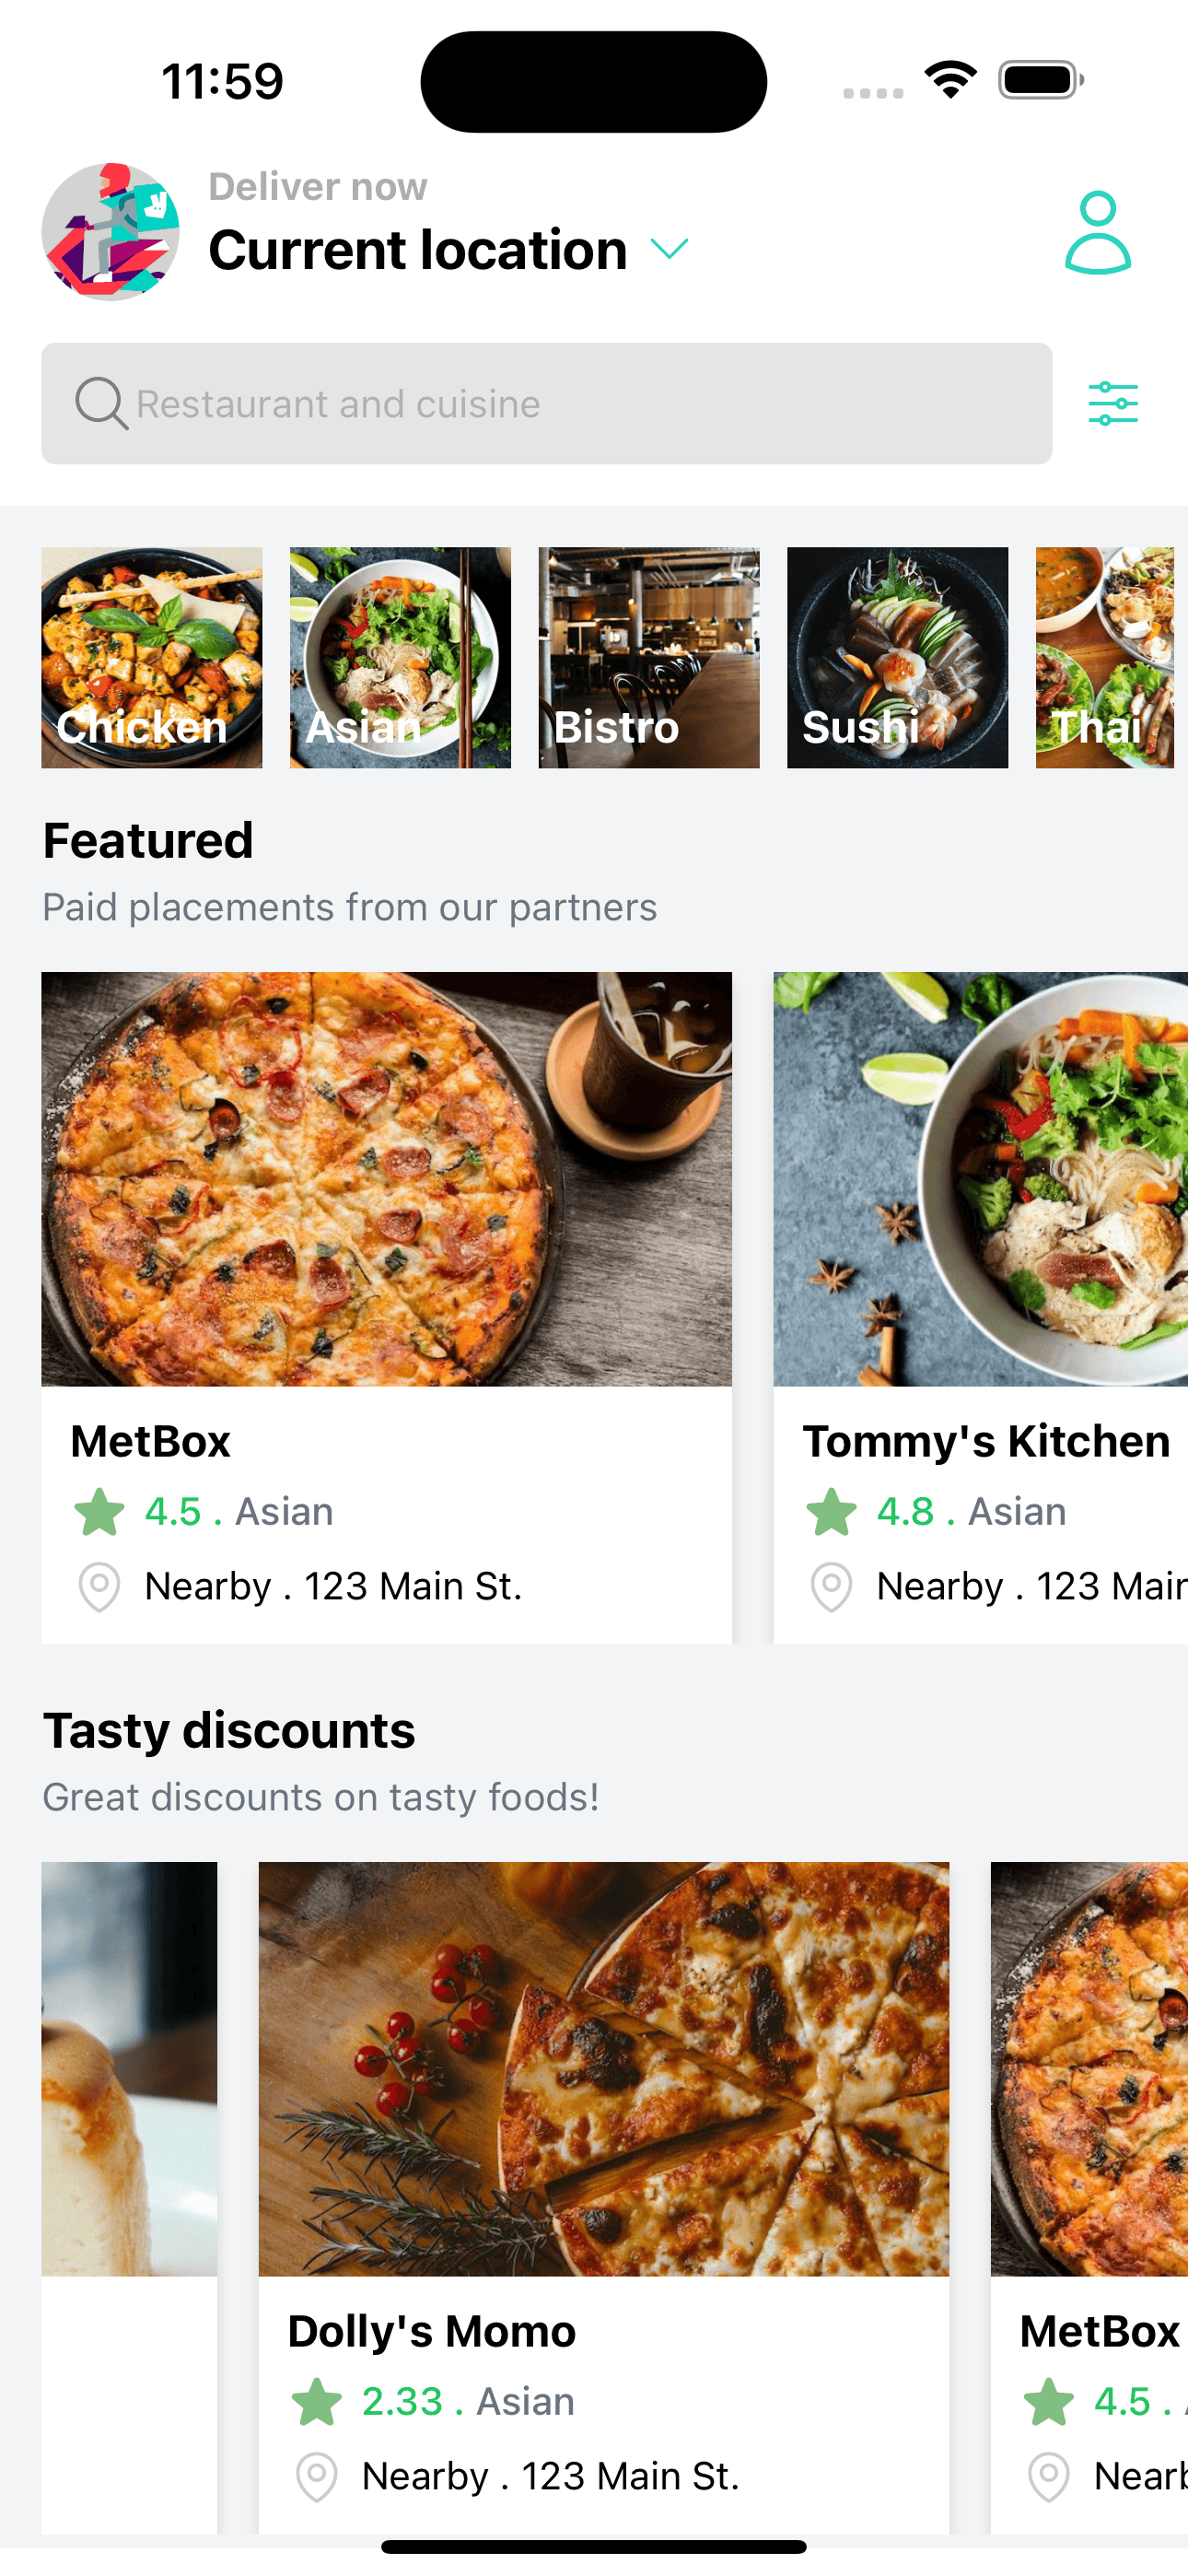The image size is (1188, 2576).
Task: Tap MetBox 4.5 rating star
Action: coord(99,1511)
